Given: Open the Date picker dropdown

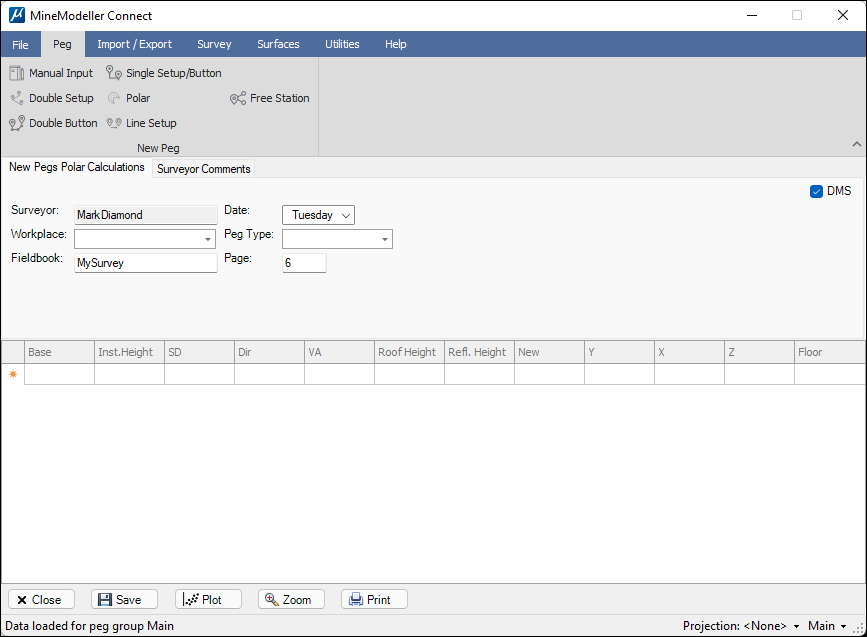Looking at the screenshot, I should [346, 215].
